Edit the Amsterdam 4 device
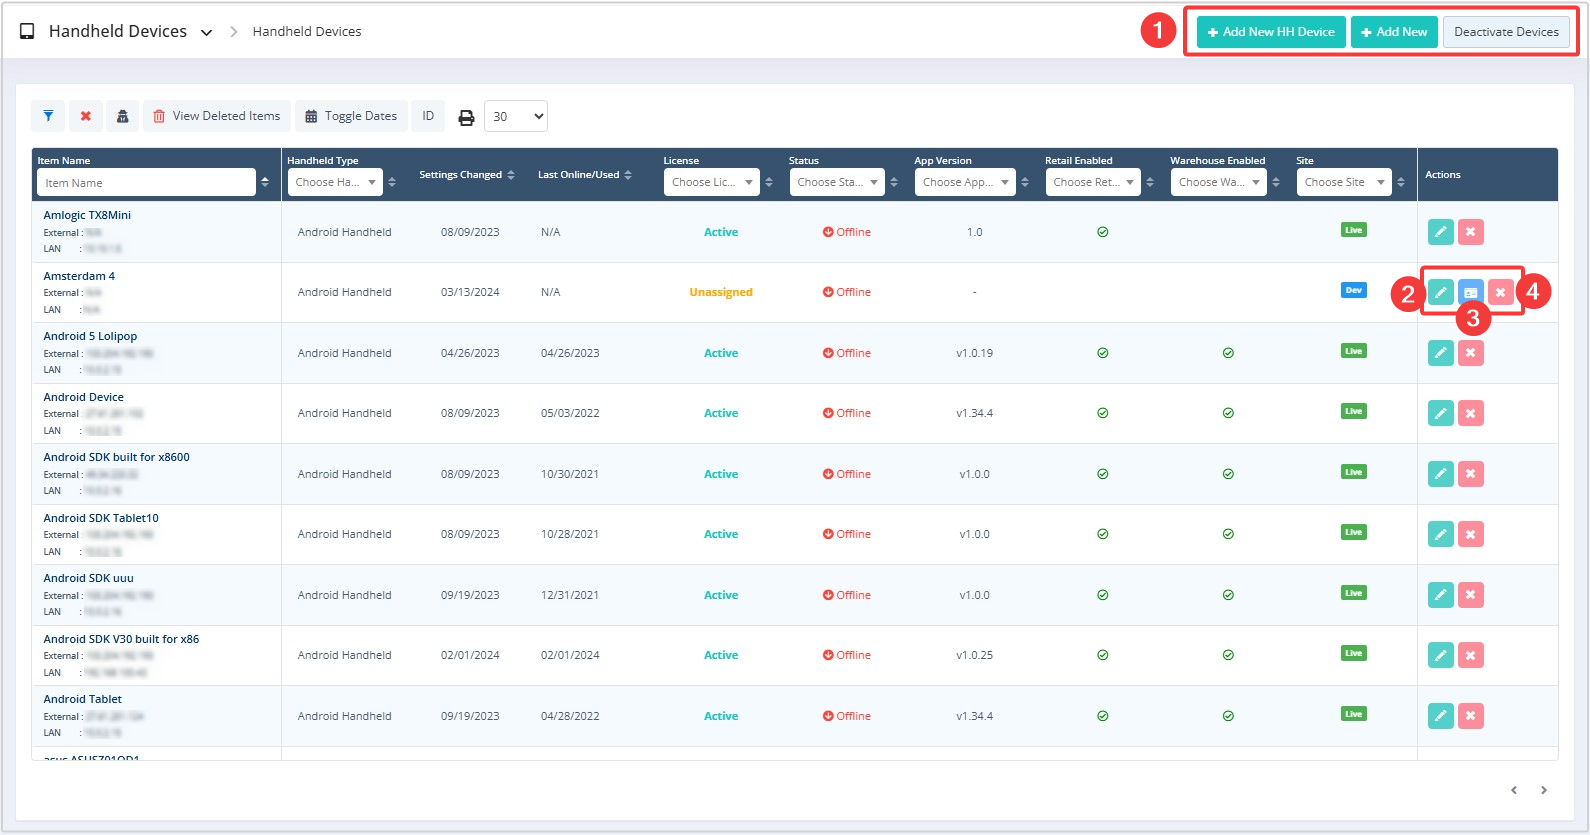1590x835 pixels. 1440,292
